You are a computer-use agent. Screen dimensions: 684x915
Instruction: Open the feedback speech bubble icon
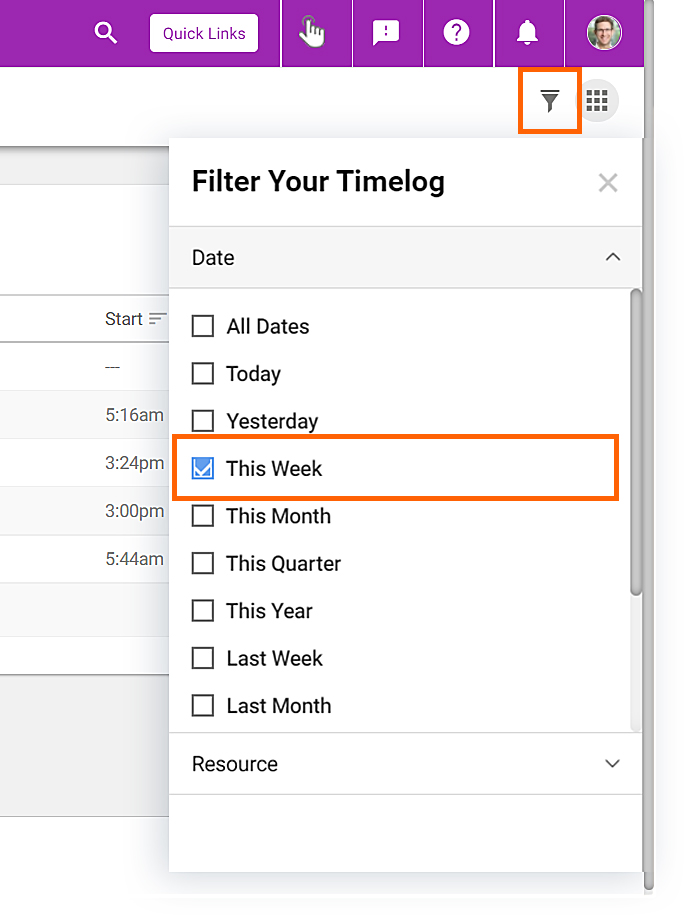tap(386, 33)
